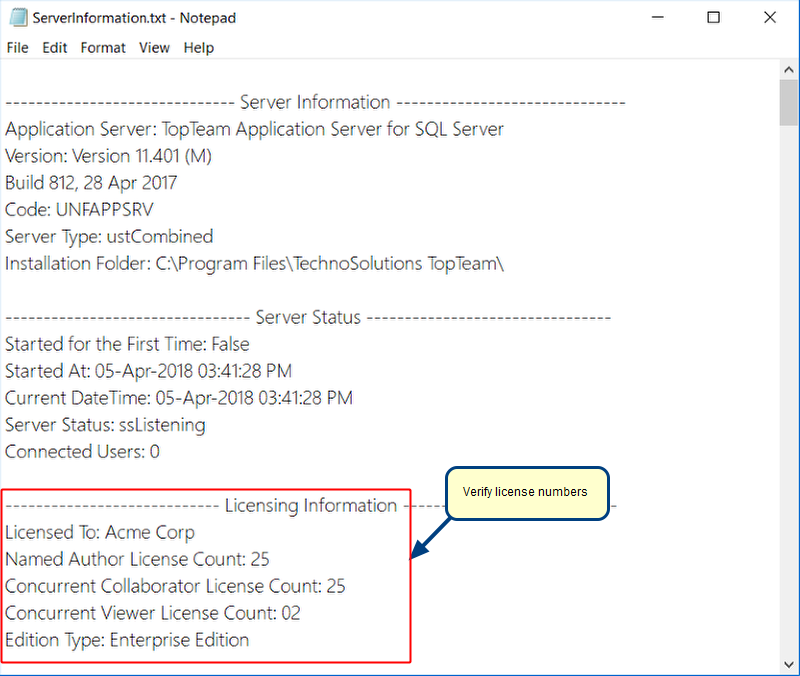Click the "Named Author License Count: 25" line
The width and height of the screenshot is (800, 676).
pyautogui.click(x=137, y=560)
